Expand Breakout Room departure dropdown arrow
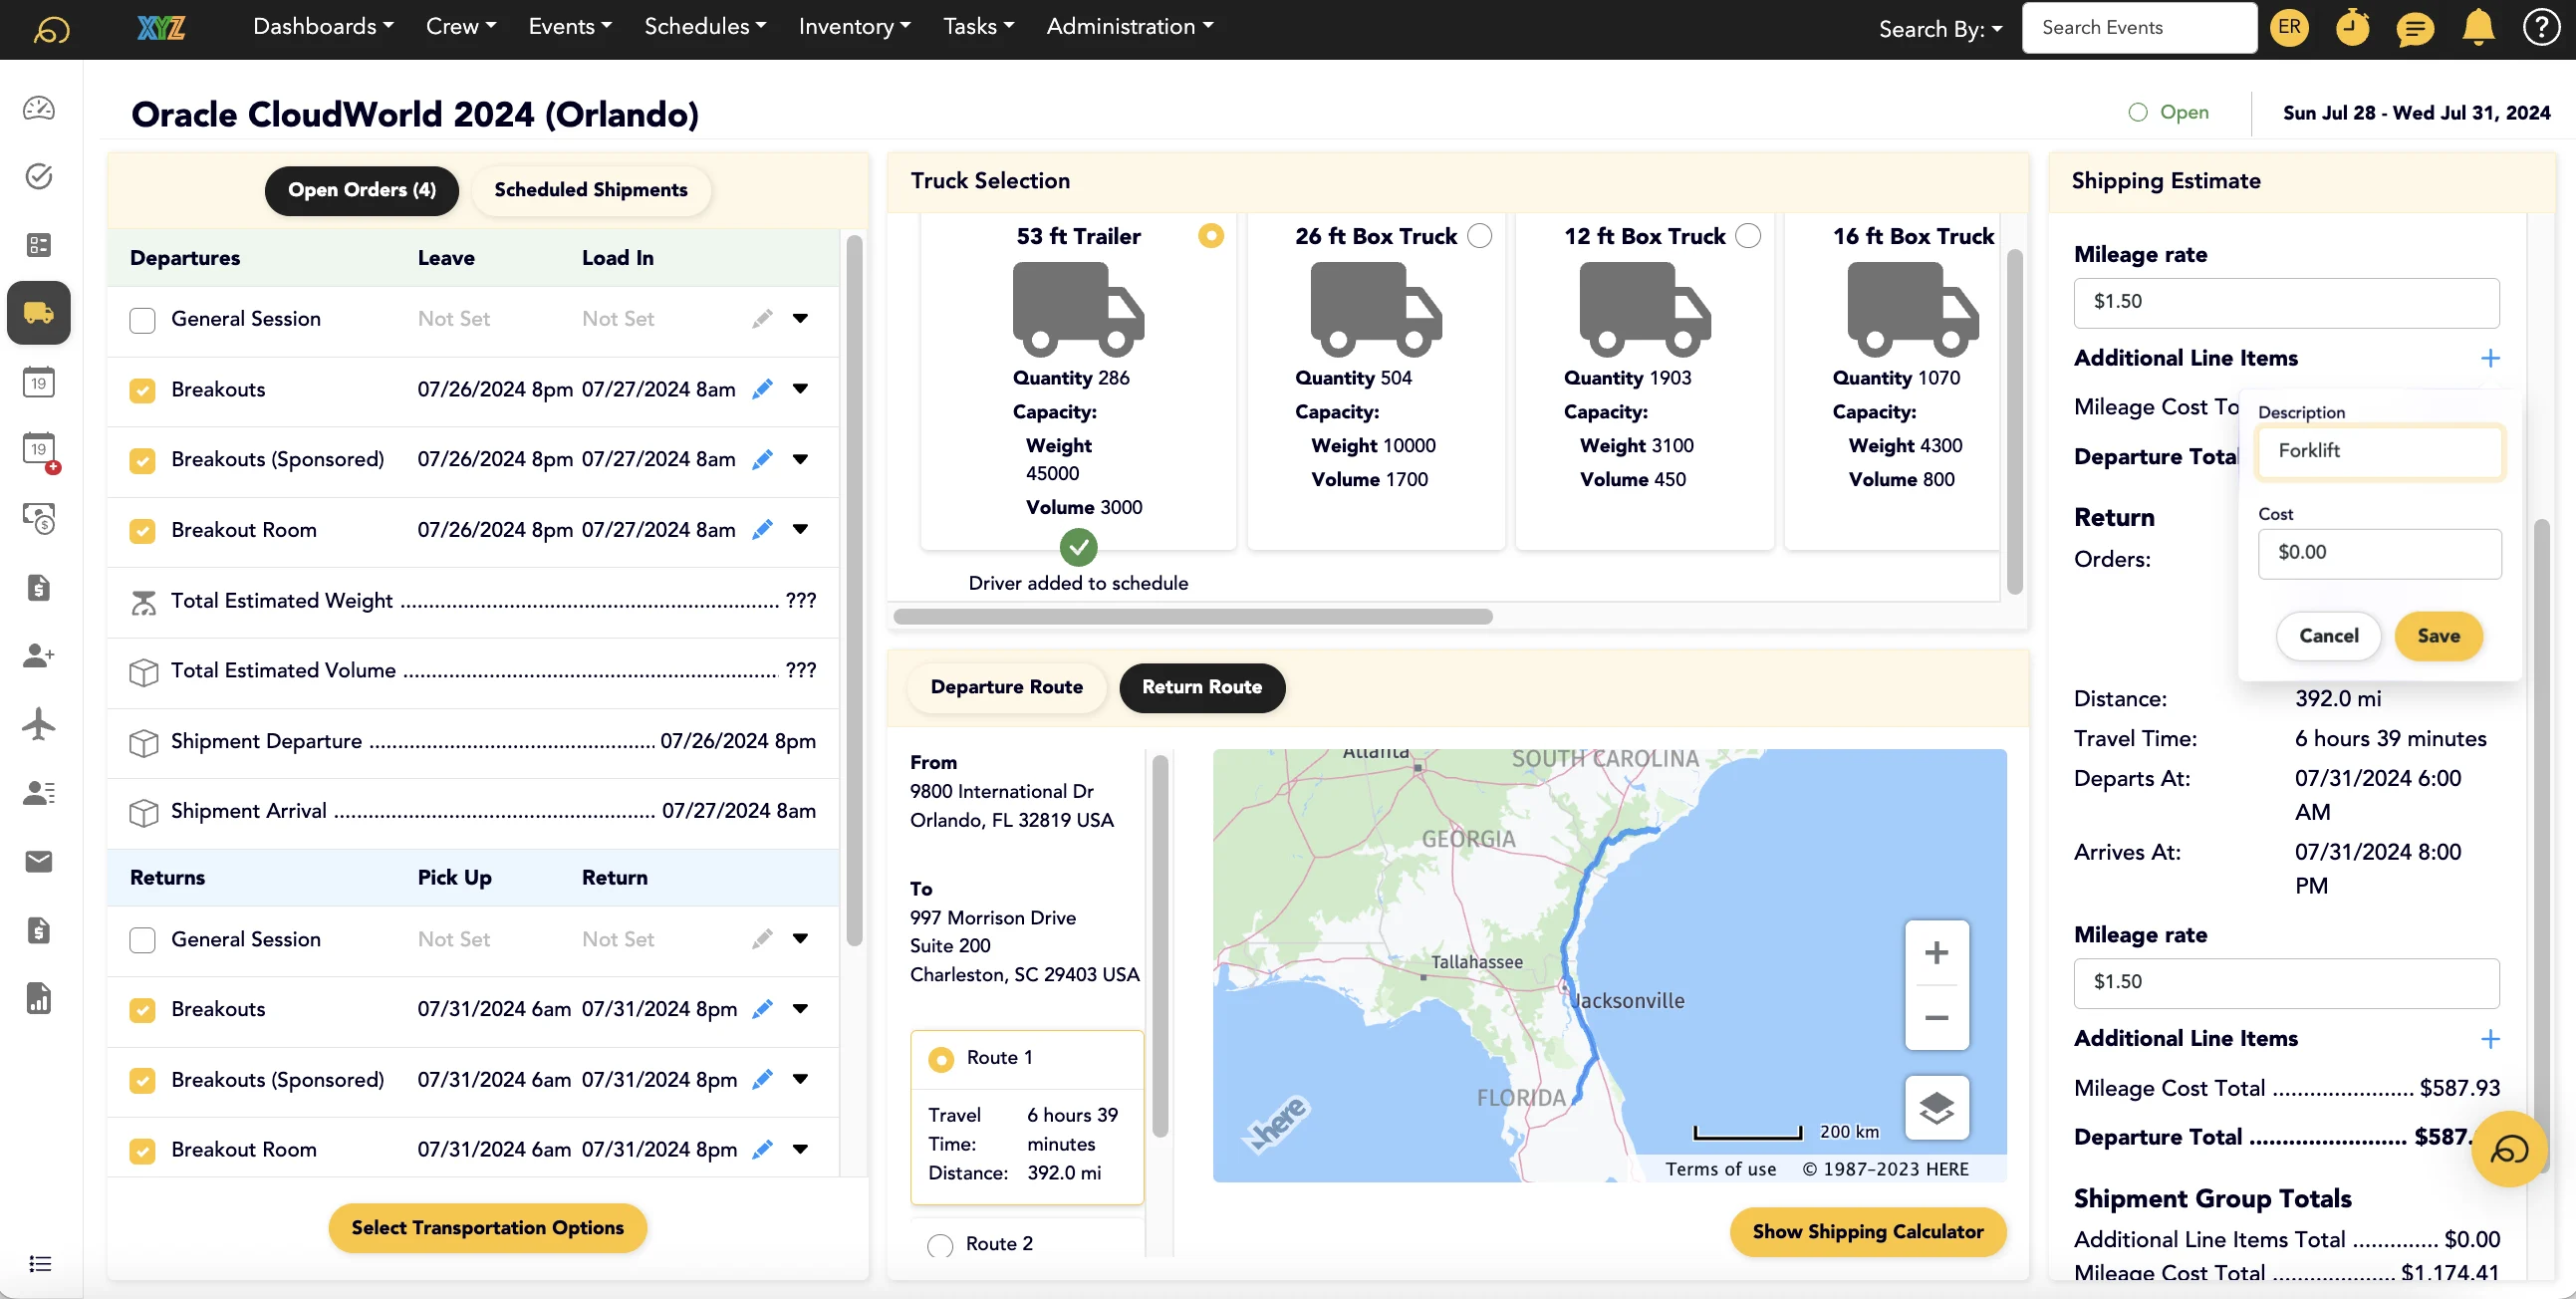The height and width of the screenshot is (1299, 2576). coord(800,529)
